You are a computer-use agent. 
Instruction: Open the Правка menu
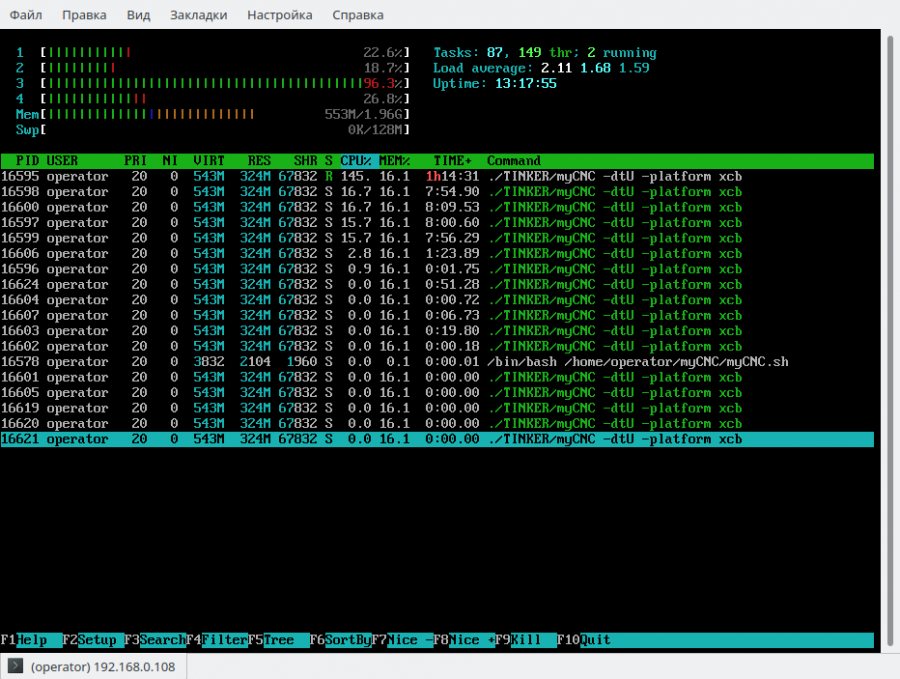84,15
